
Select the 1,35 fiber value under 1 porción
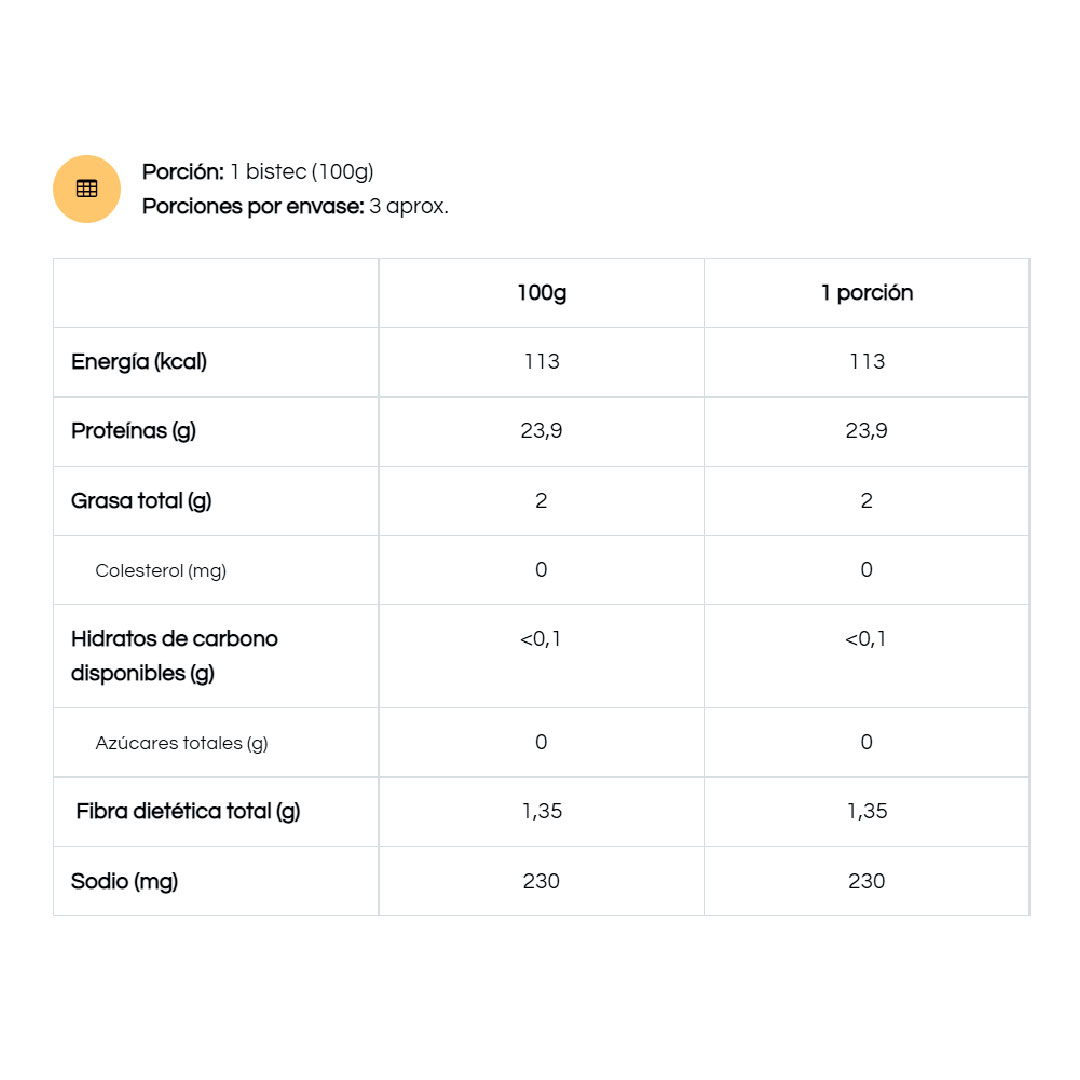867,811
